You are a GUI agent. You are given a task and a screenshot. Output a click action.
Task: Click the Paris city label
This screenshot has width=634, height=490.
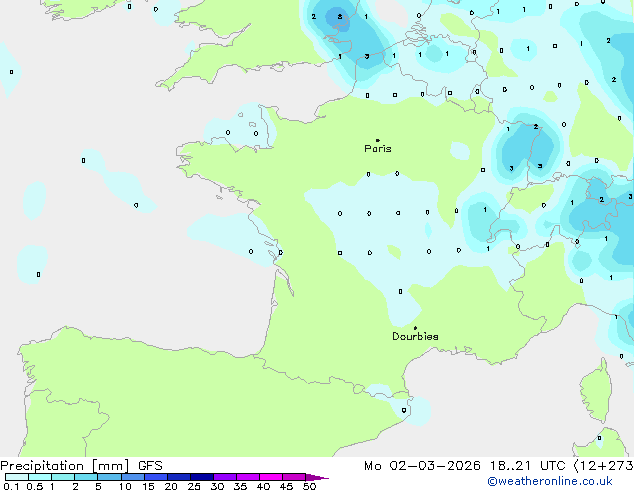[378, 148]
